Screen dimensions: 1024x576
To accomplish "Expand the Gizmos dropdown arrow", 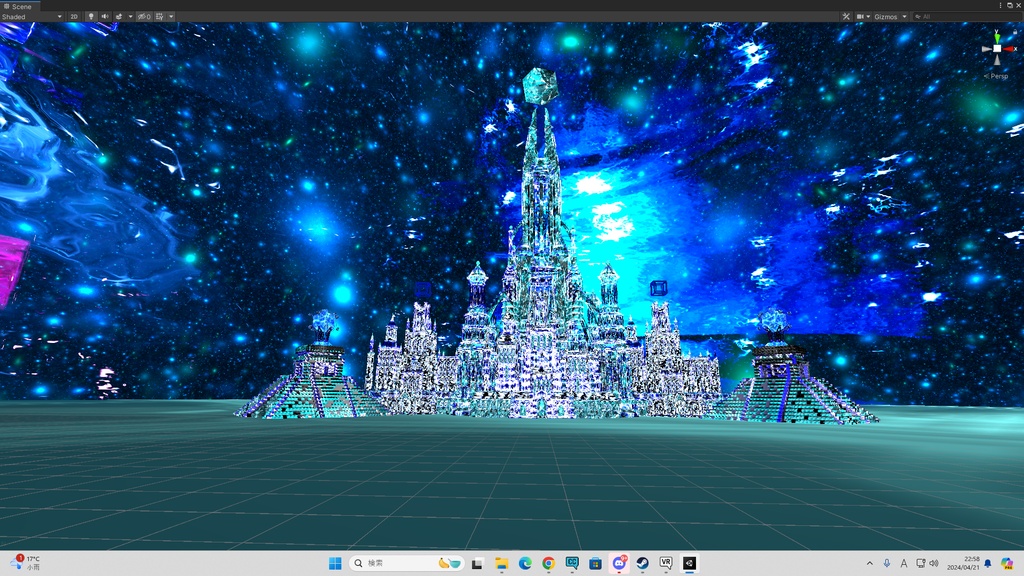I will [904, 16].
